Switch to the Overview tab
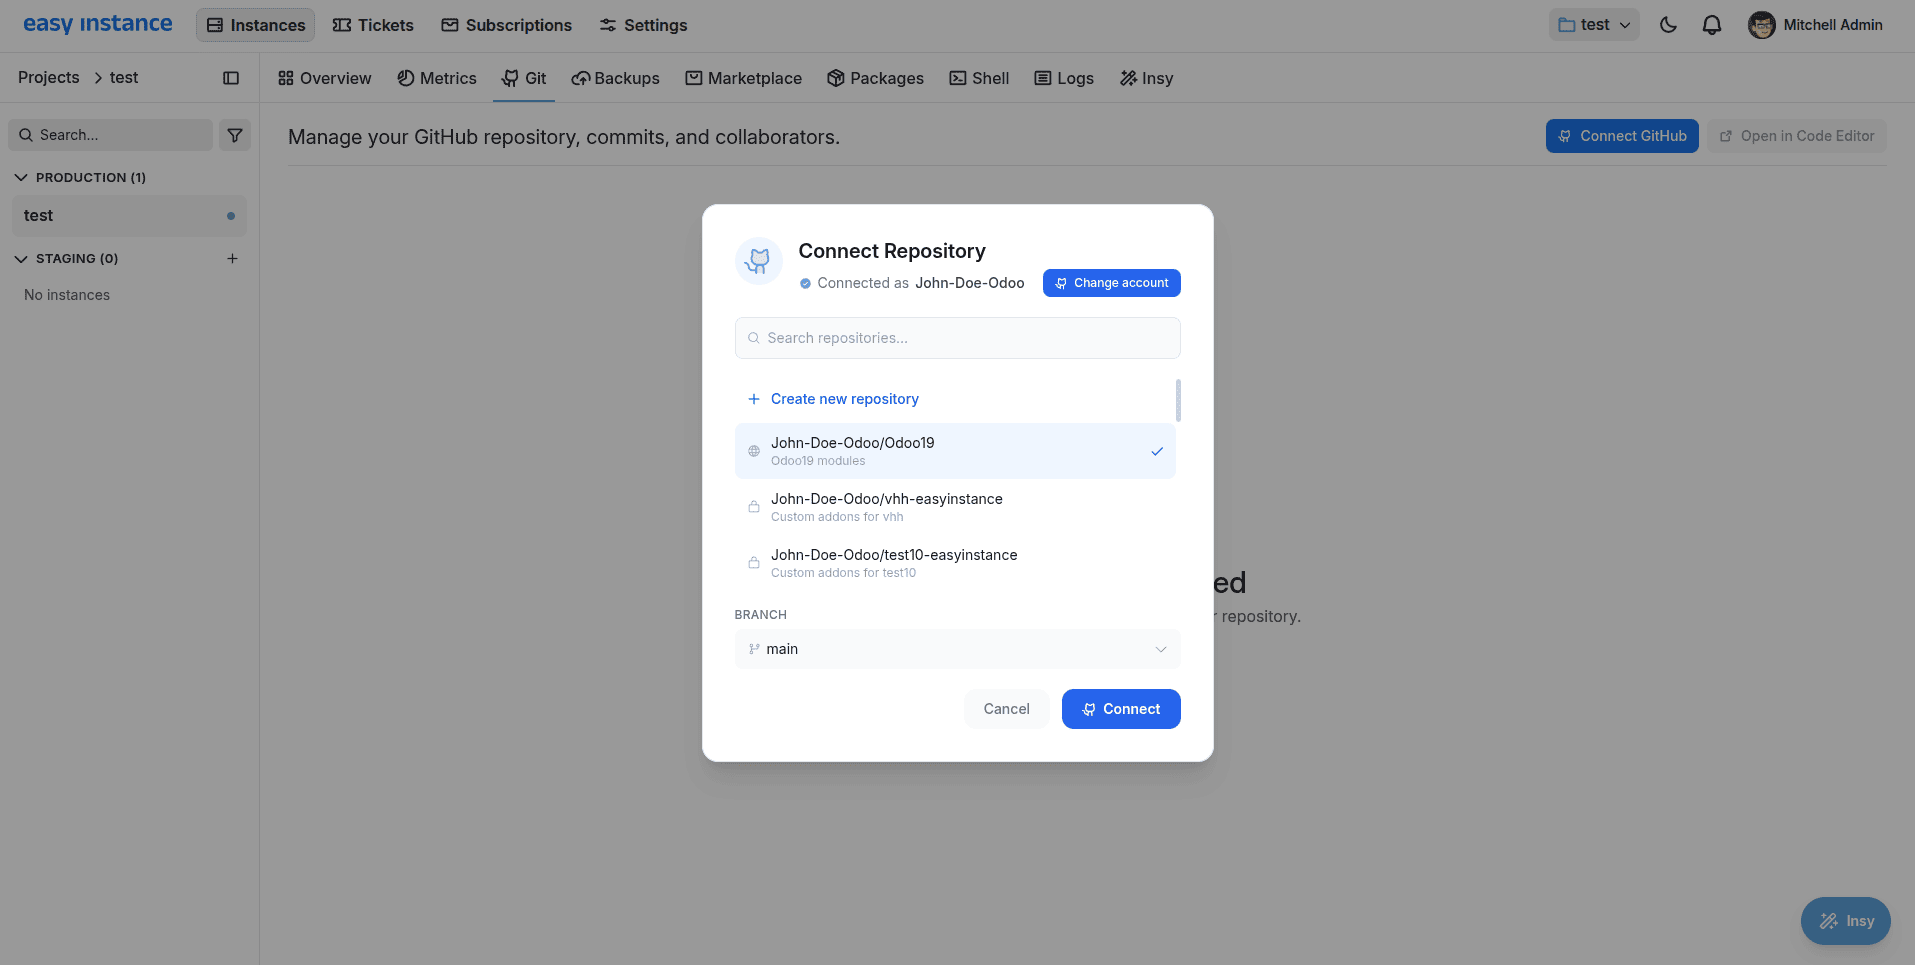The image size is (1920, 965). click(x=324, y=78)
